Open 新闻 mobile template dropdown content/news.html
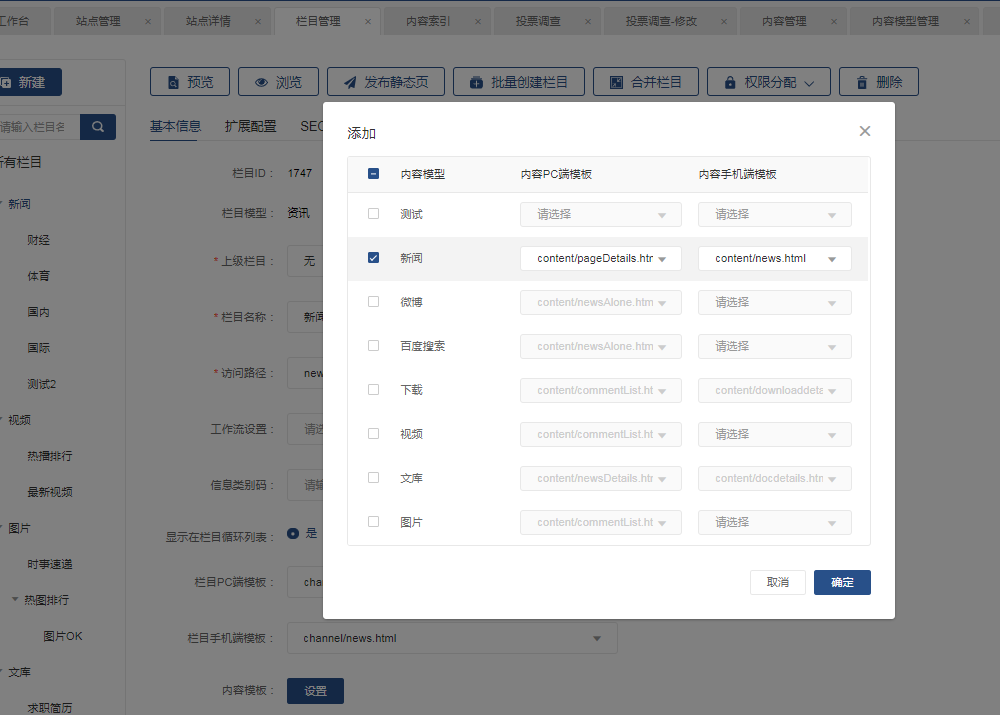 tap(775, 258)
